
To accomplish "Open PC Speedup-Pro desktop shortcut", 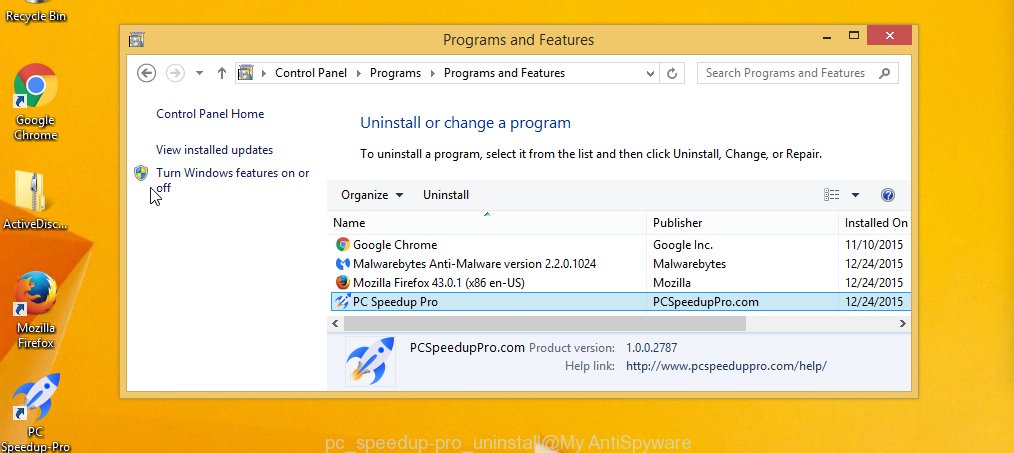I will click(x=36, y=411).
